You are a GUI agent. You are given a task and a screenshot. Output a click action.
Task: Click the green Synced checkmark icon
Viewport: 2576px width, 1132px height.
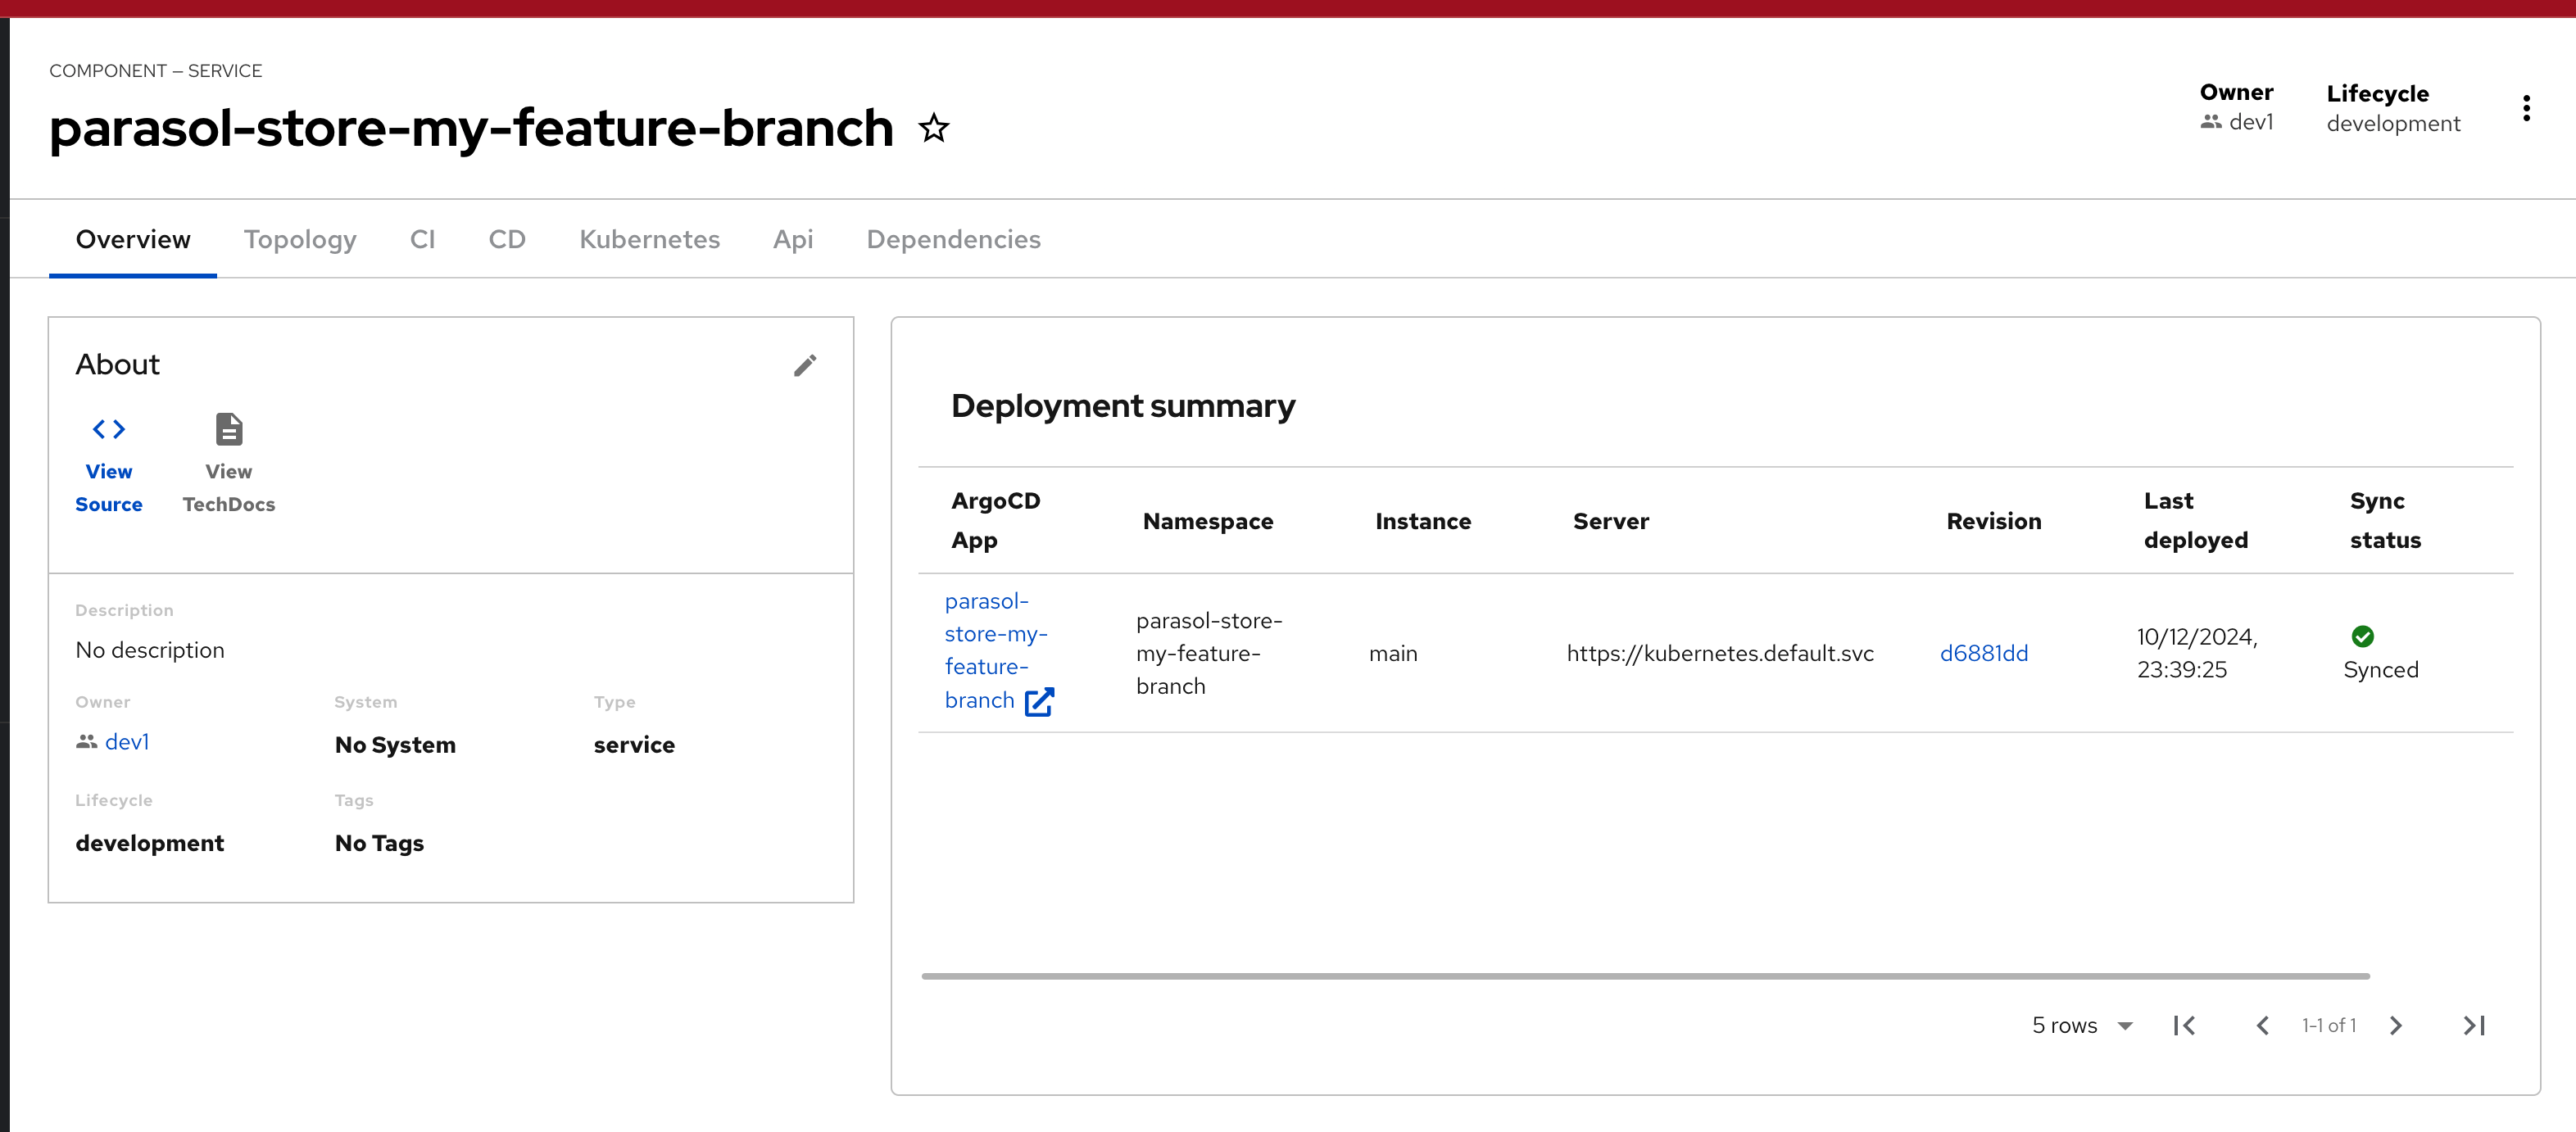coord(2362,636)
